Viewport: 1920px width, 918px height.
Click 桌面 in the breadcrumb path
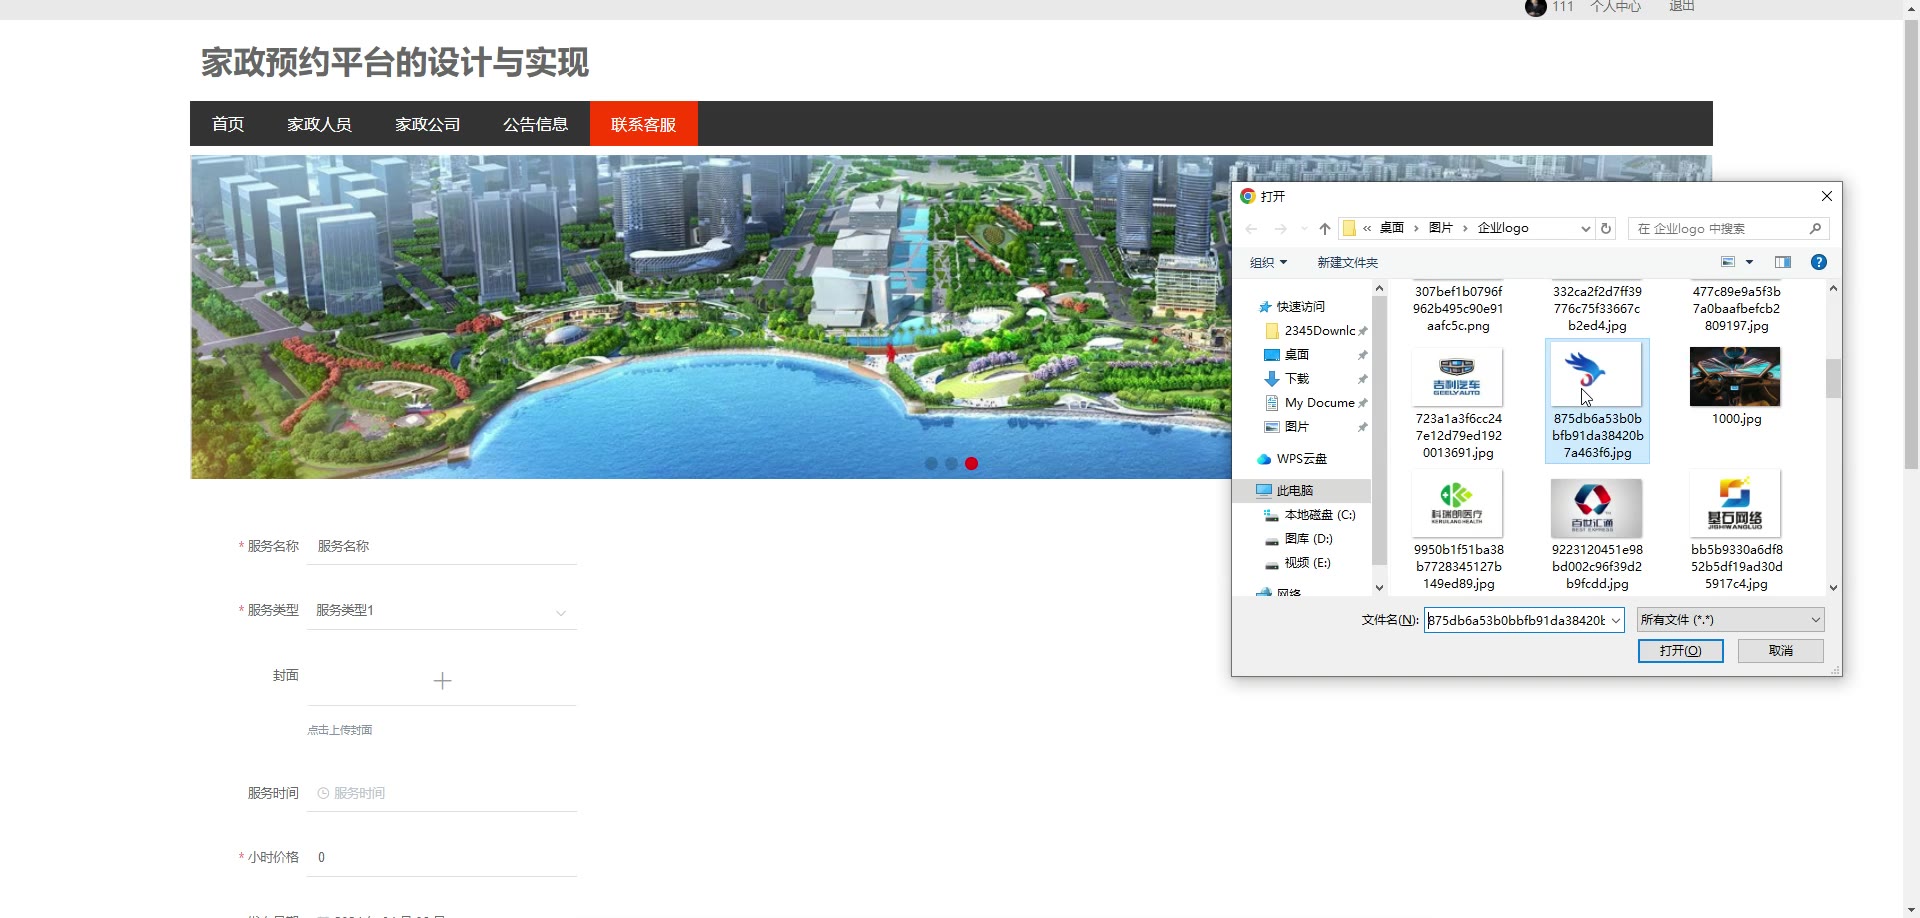point(1391,228)
